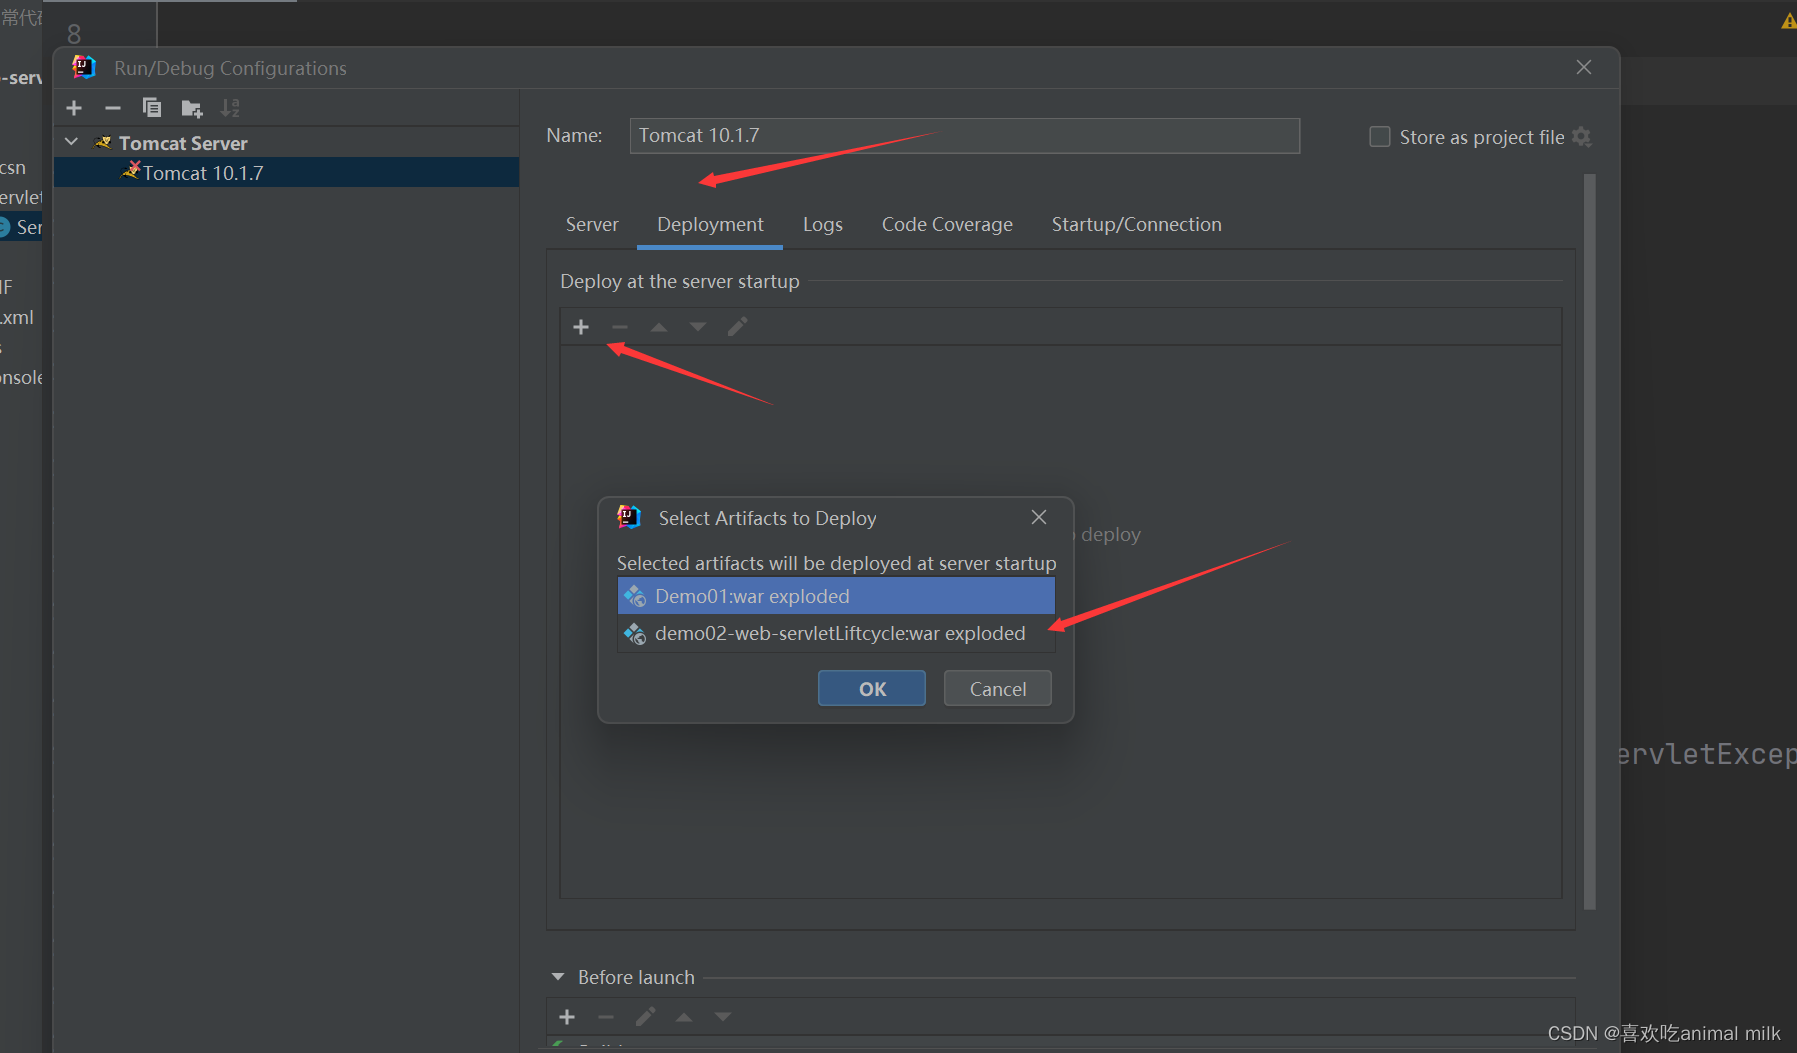This screenshot has height=1053, width=1797.
Task: Open the Startup/Connection tab
Action: click(1136, 224)
